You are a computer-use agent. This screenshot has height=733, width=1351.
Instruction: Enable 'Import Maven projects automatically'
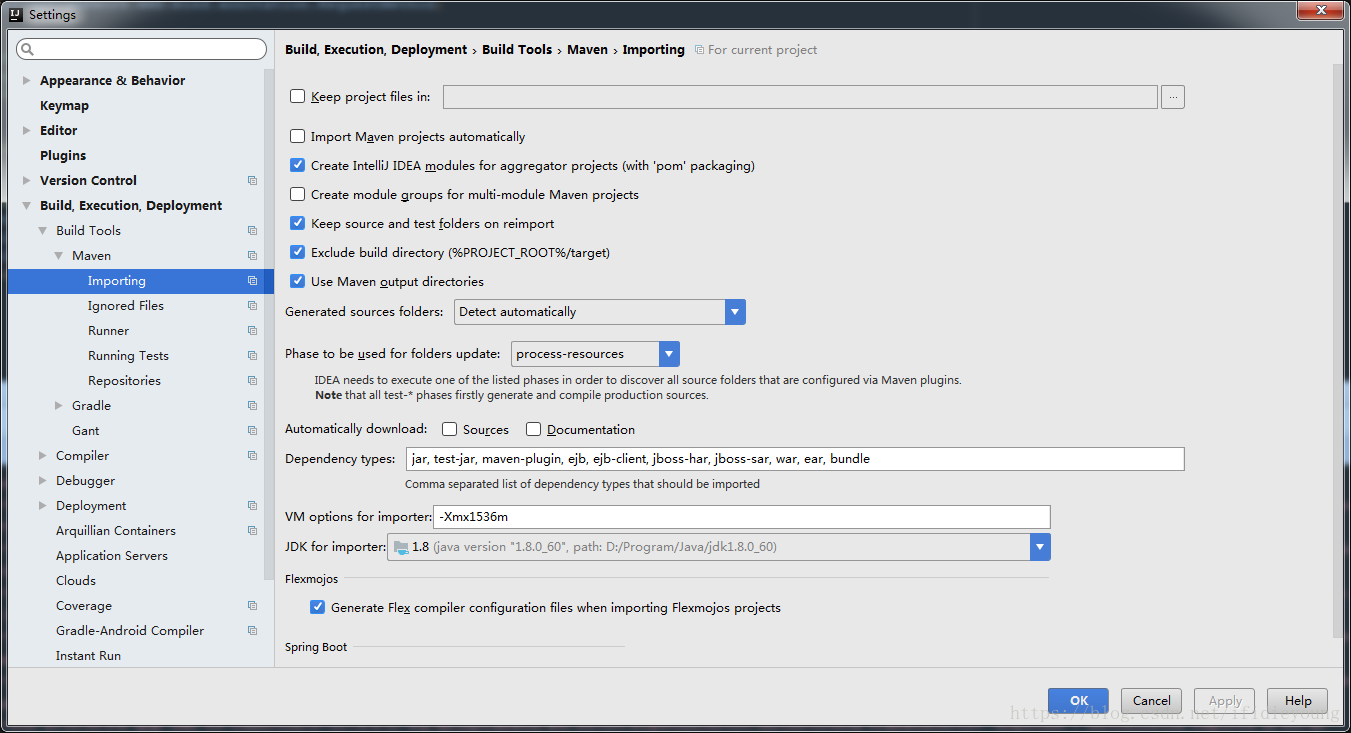point(297,136)
